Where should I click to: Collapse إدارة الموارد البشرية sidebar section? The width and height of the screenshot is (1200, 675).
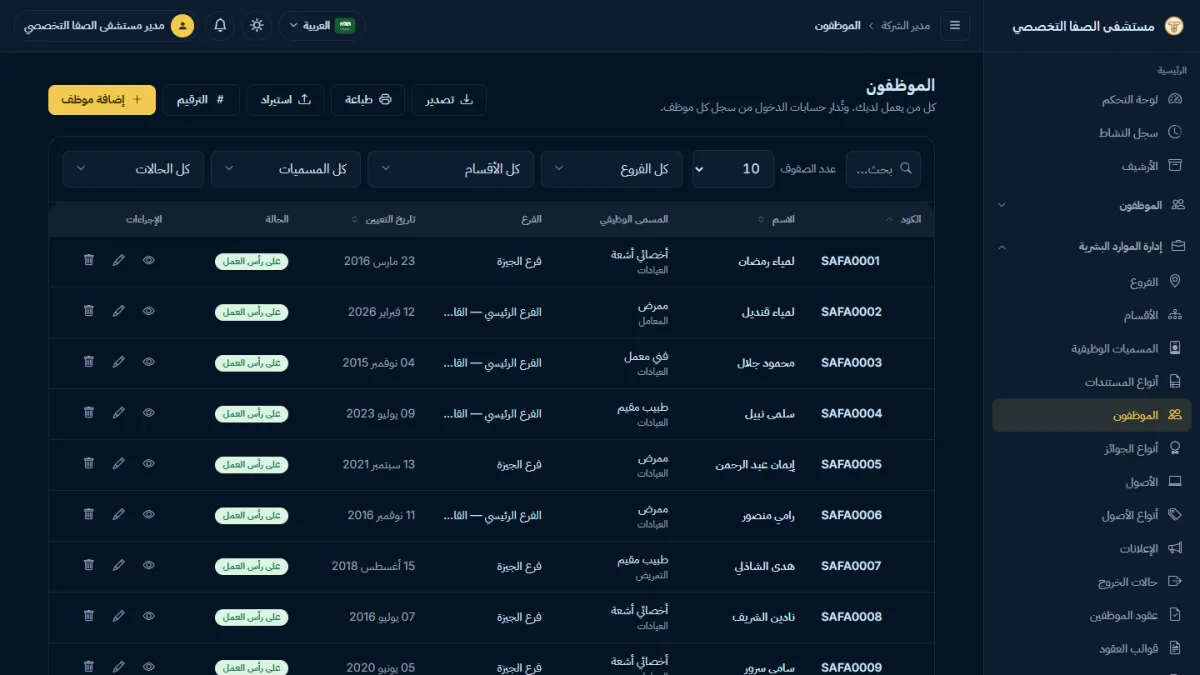[1092, 245]
